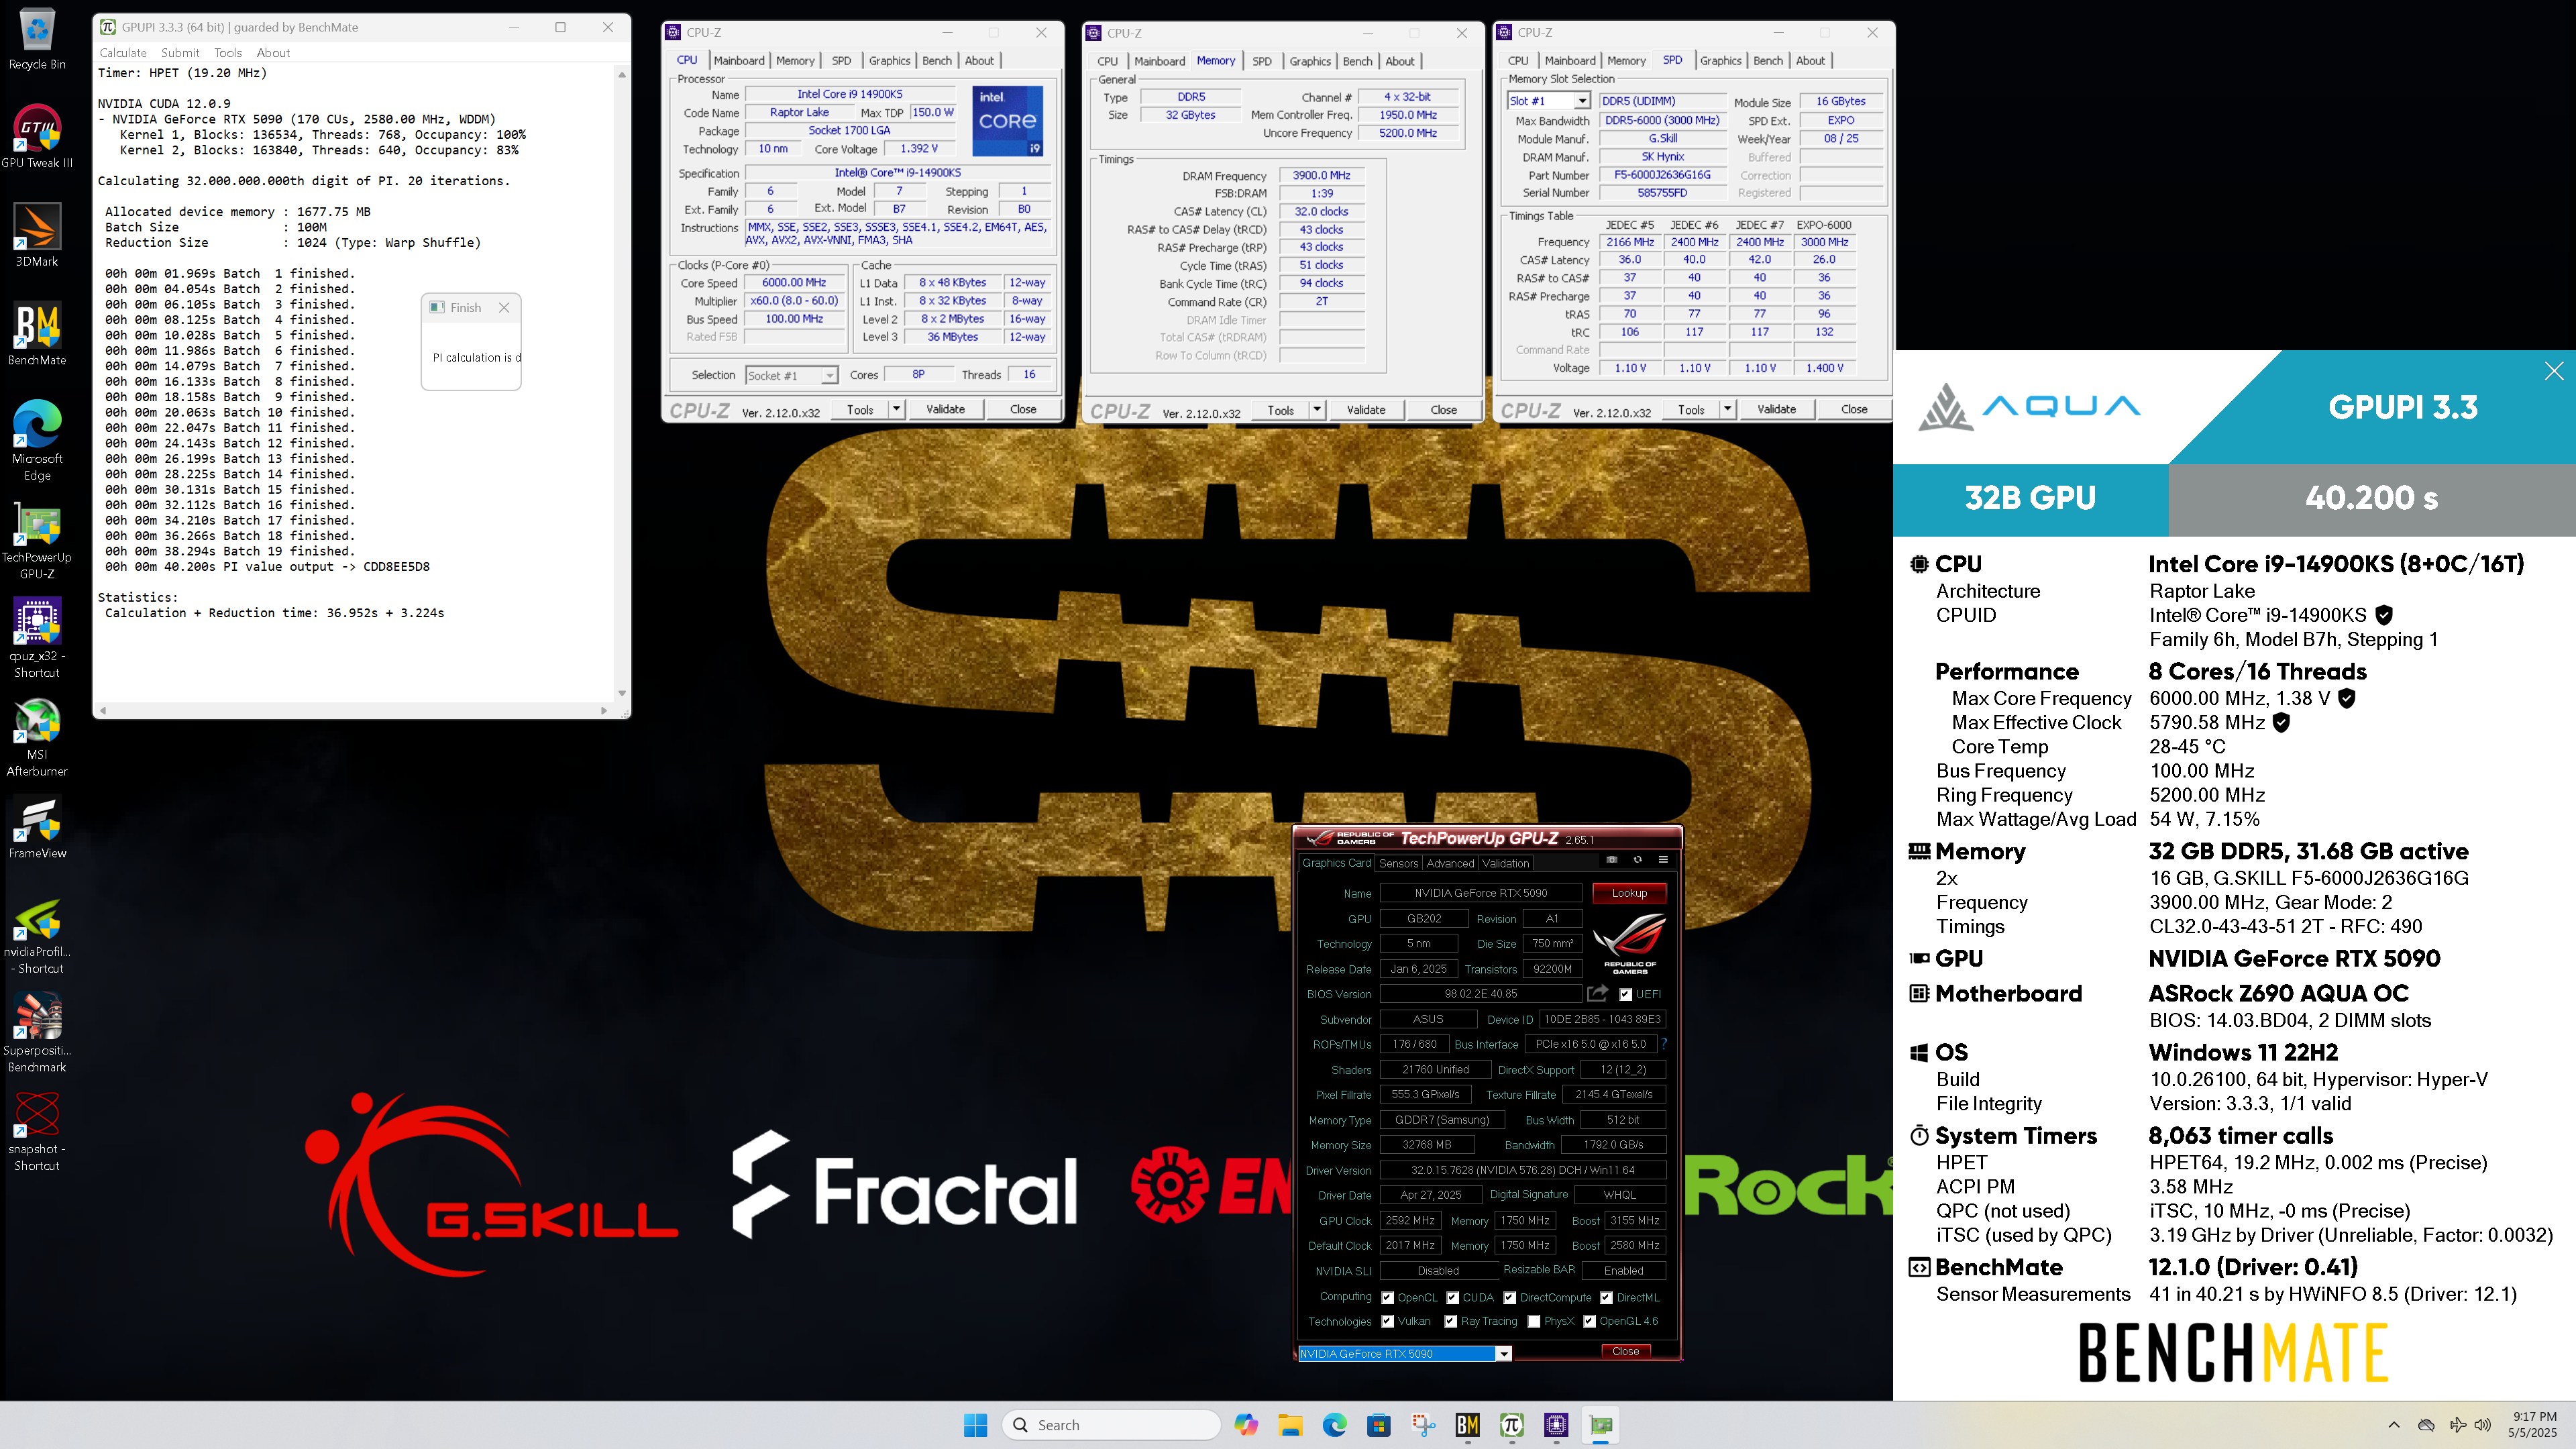This screenshot has width=2576, height=1449.
Task: Click GPUPI horizontal scrollbar right arrow
Action: (604, 710)
